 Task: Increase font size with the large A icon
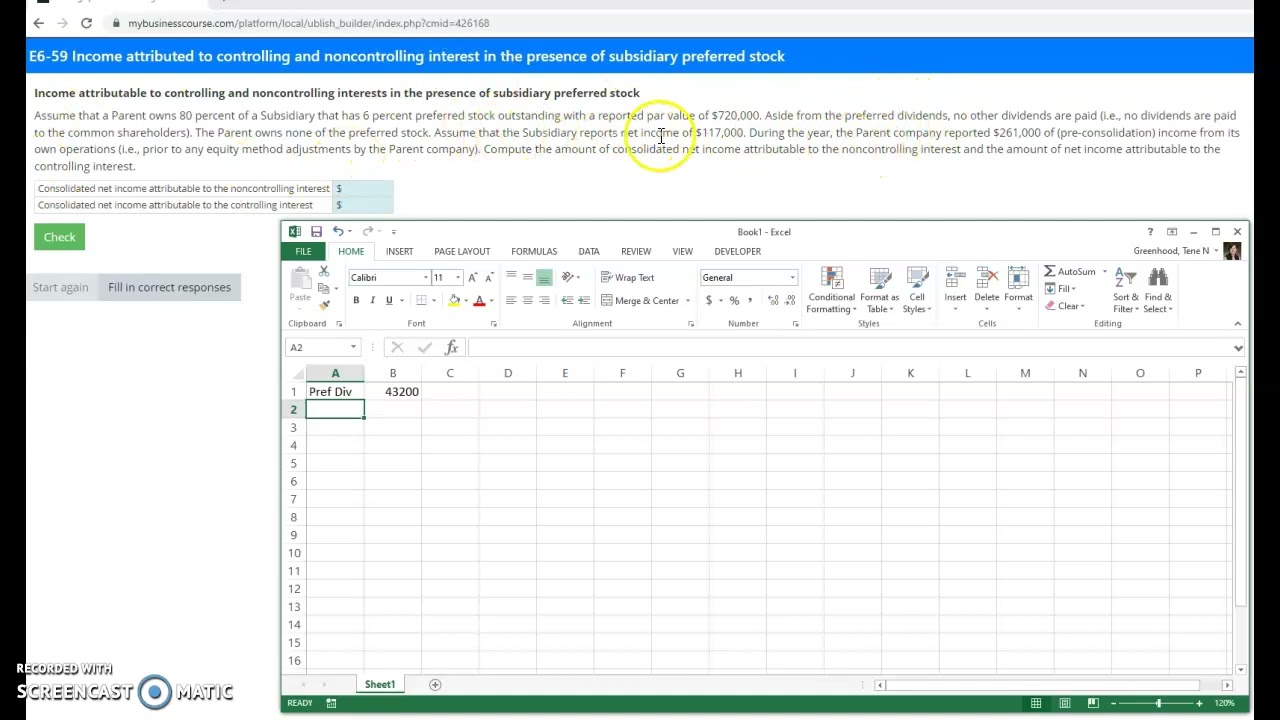[x=473, y=277]
